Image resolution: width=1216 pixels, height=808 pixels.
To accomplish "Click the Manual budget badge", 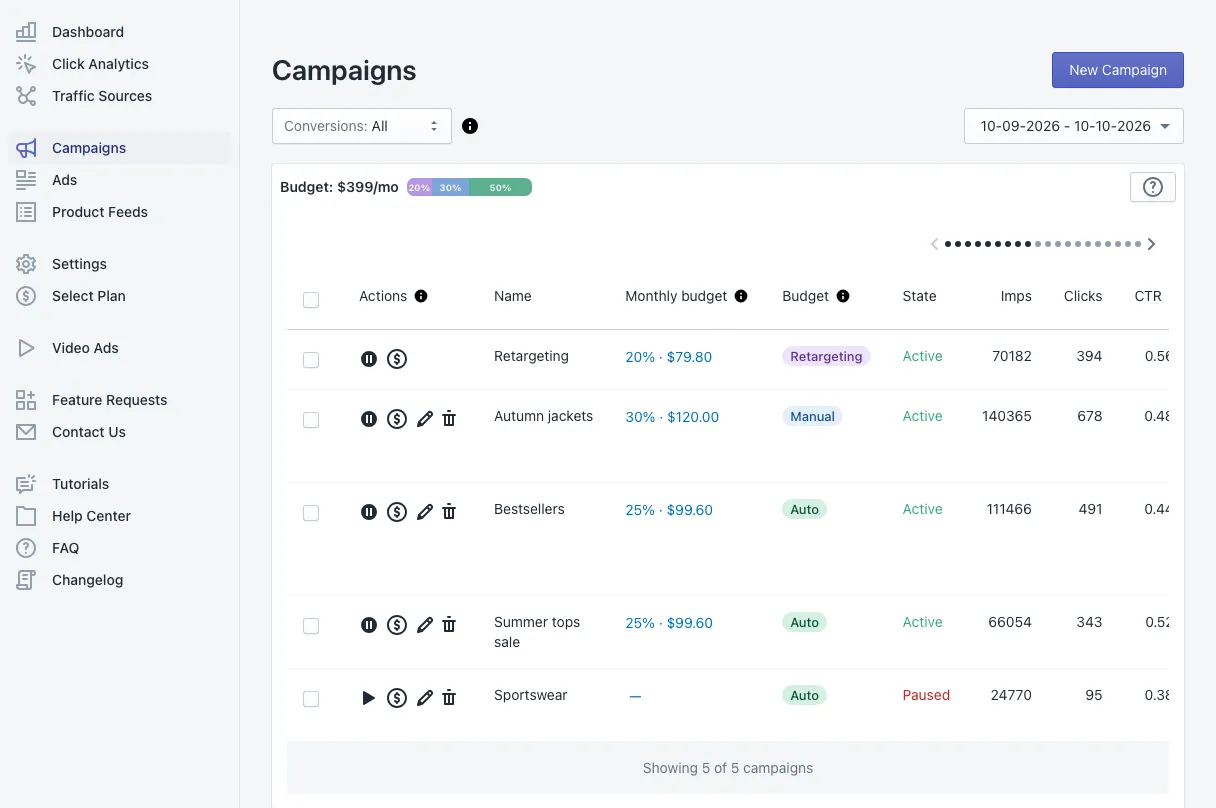I will 812,417.
